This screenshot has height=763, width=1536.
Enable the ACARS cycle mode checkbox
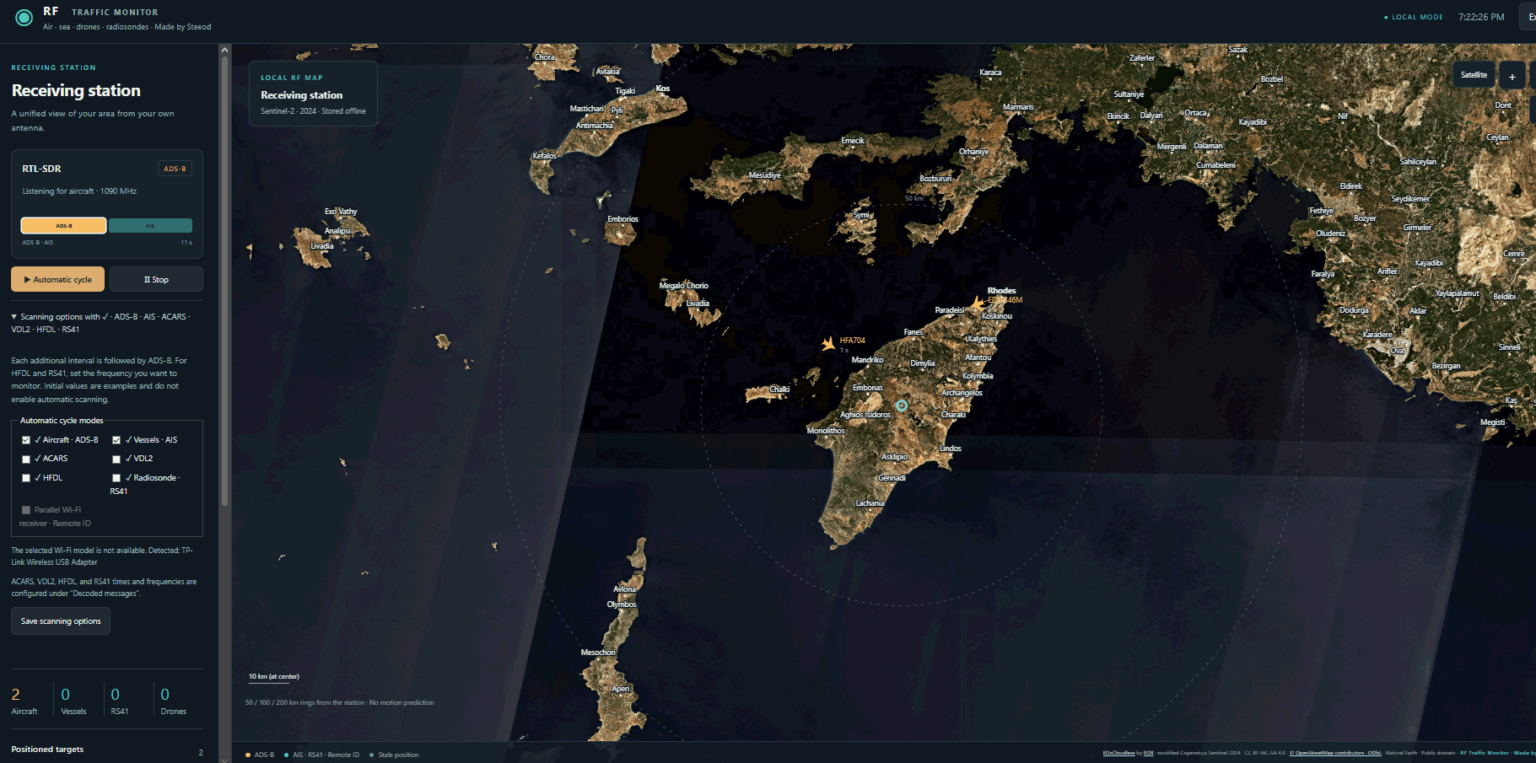point(26,459)
